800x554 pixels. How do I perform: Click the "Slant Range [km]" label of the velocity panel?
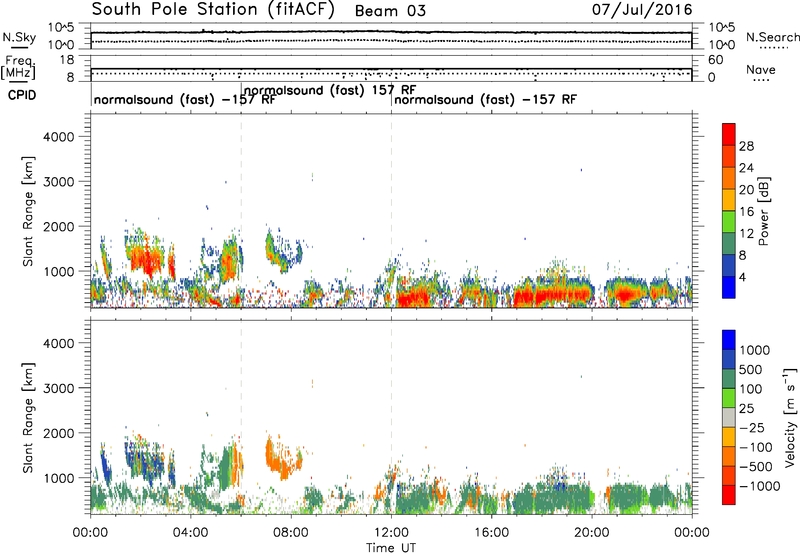click(x=28, y=418)
